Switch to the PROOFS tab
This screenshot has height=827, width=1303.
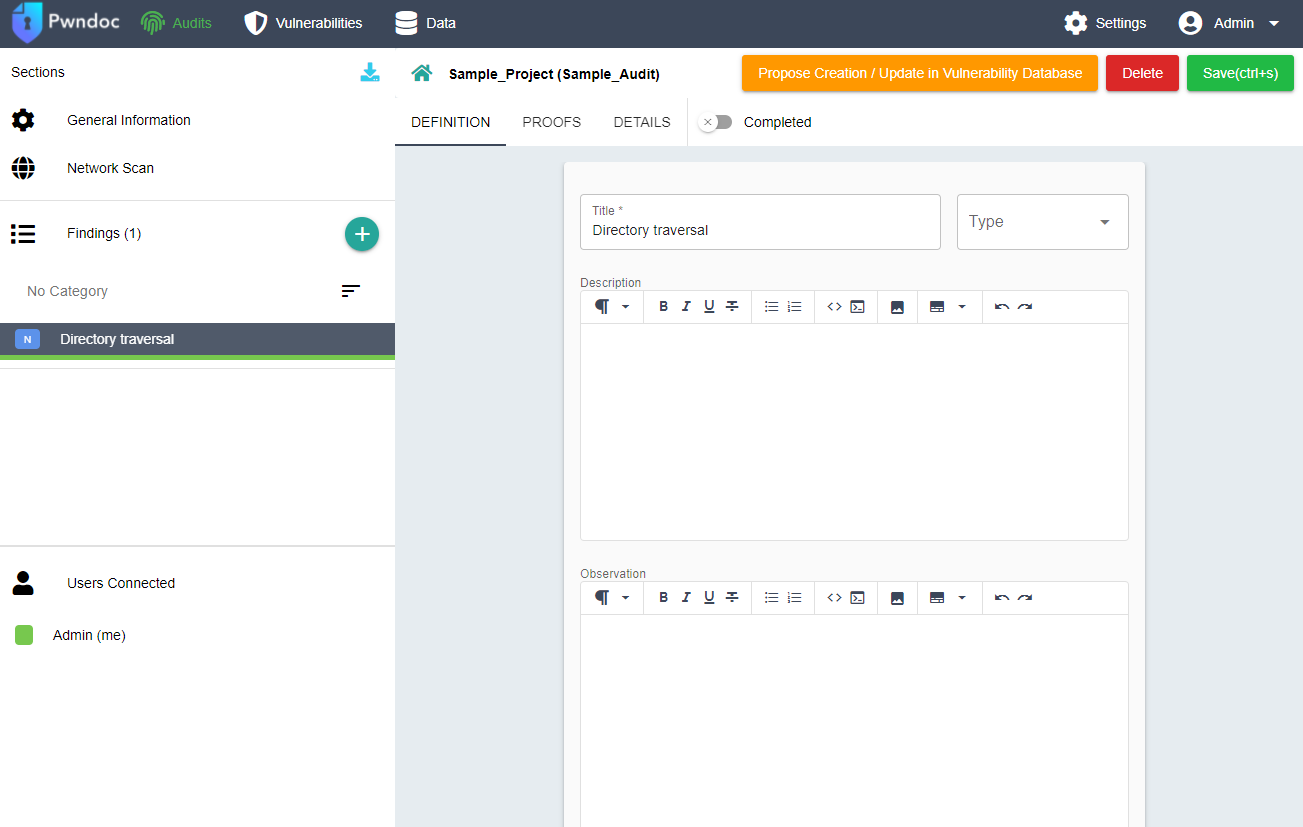pos(551,122)
